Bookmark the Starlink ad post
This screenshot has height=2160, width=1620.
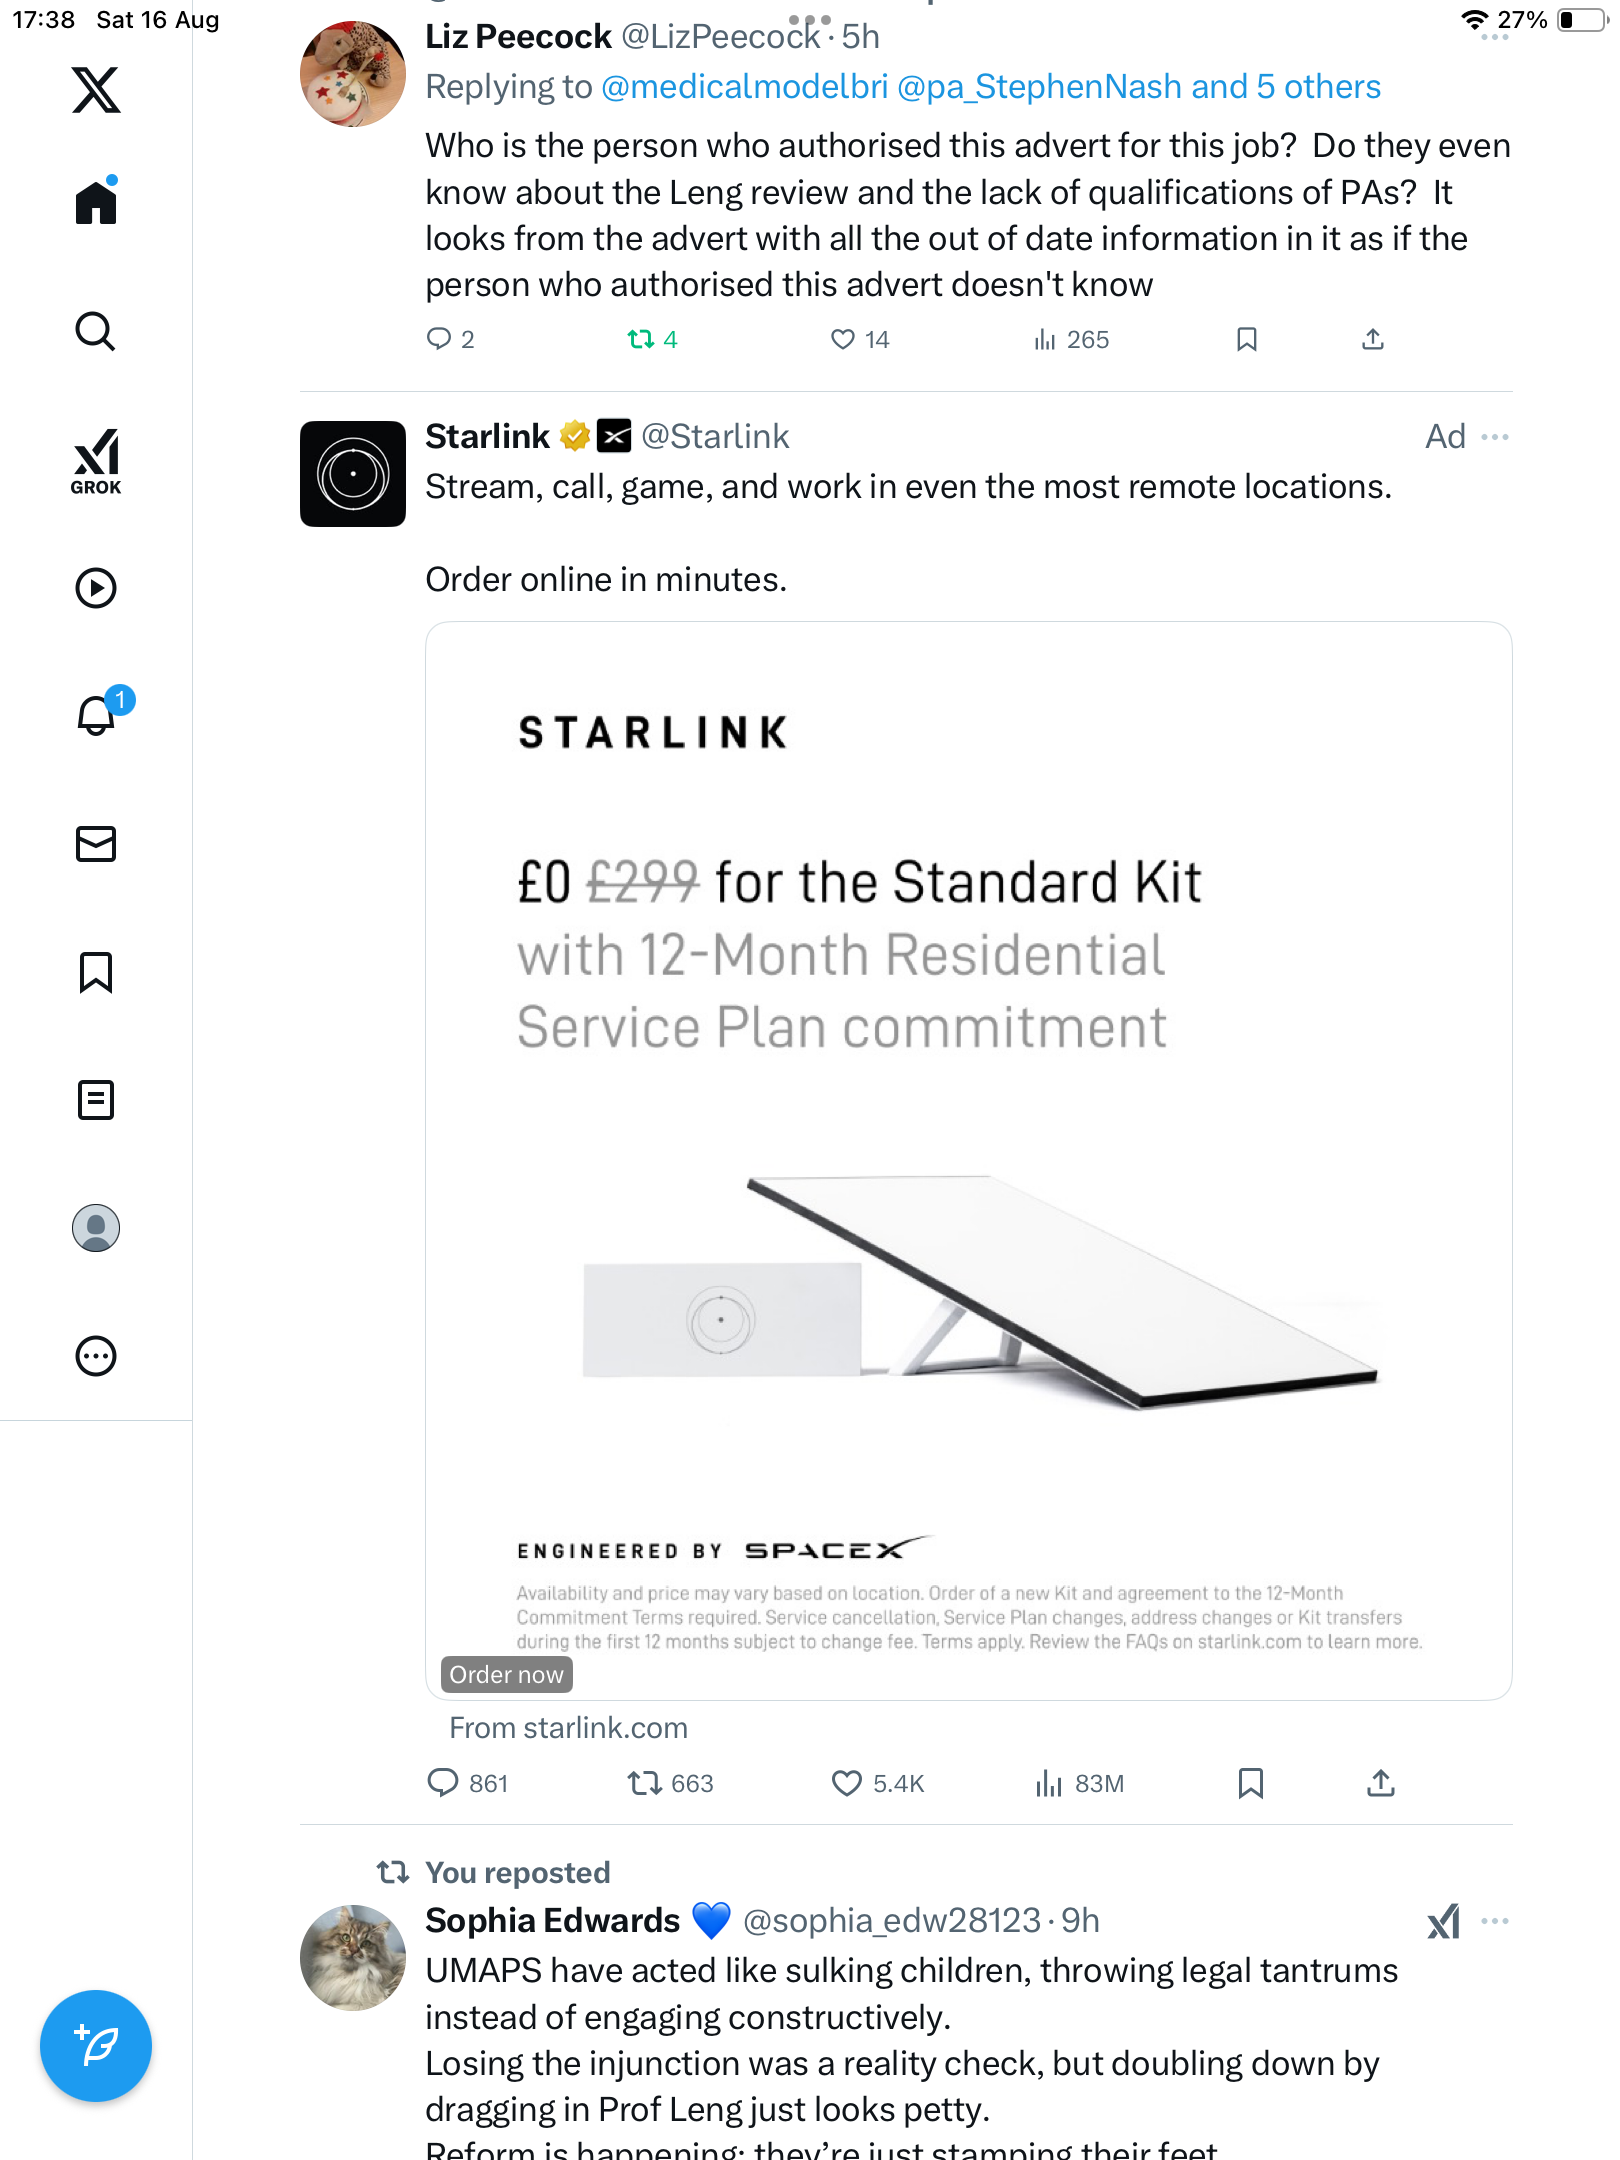point(1250,1783)
